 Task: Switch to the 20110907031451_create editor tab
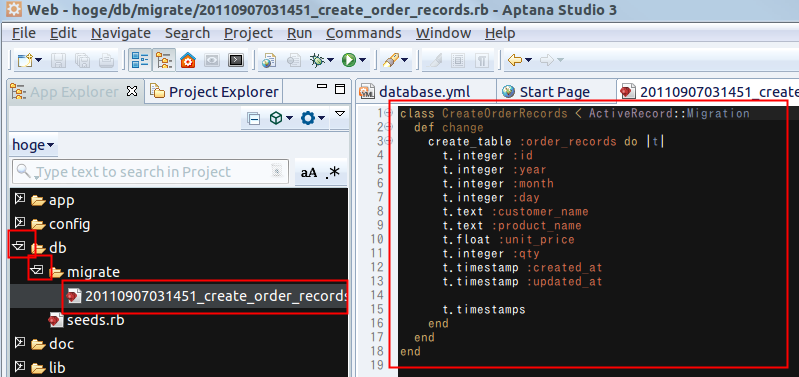708,92
